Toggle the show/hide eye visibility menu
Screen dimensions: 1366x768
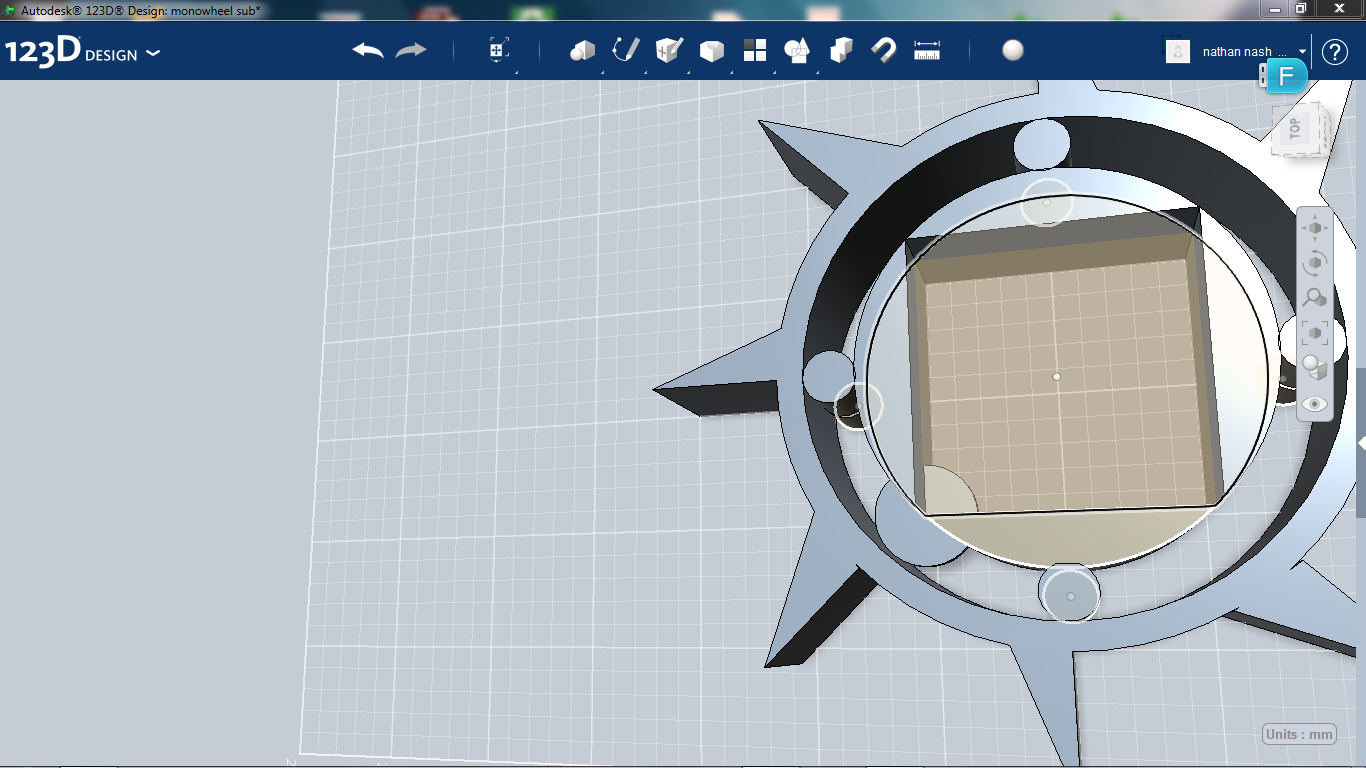1315,404
